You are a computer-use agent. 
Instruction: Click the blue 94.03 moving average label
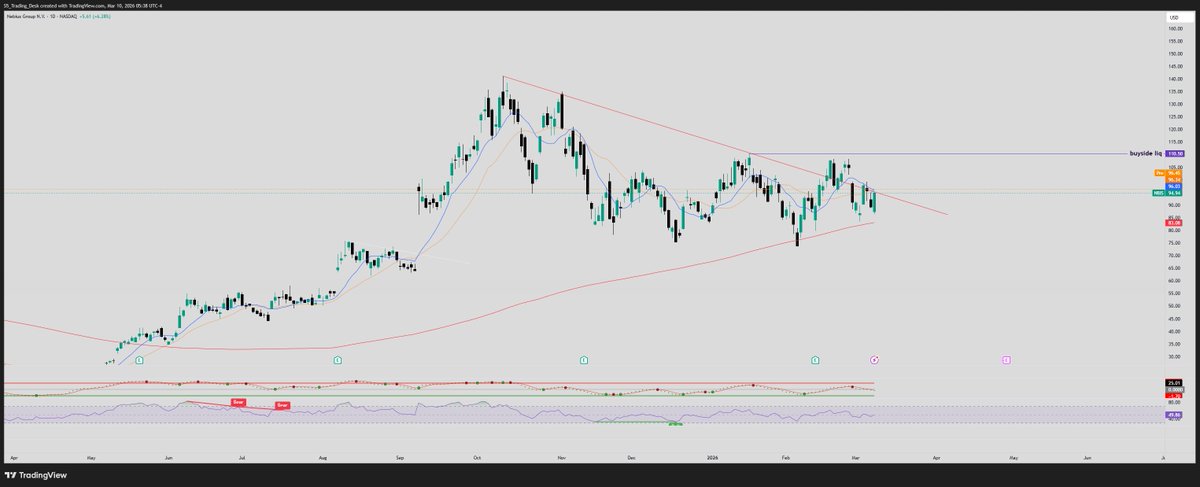tap(1174, 186)
